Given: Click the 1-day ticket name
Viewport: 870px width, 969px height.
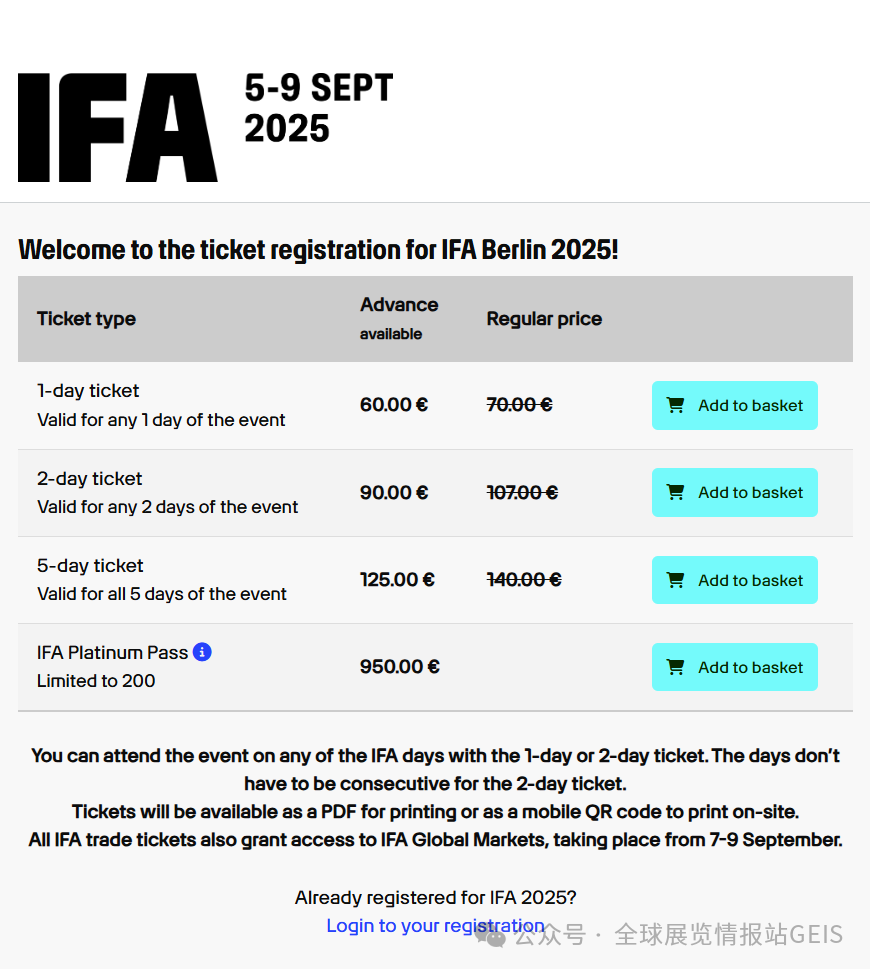Looking at the screenshot, I should point(88,391).
